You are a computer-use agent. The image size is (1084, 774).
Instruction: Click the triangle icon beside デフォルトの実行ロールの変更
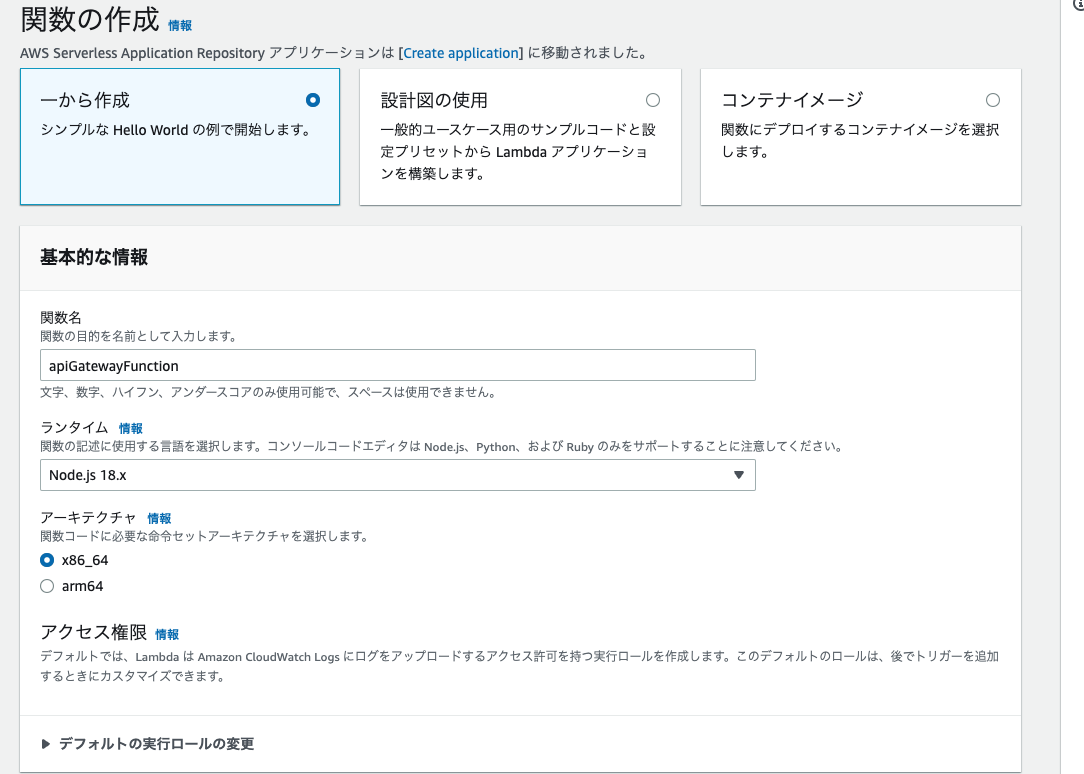pyautogui.click(x=46, y=744)
